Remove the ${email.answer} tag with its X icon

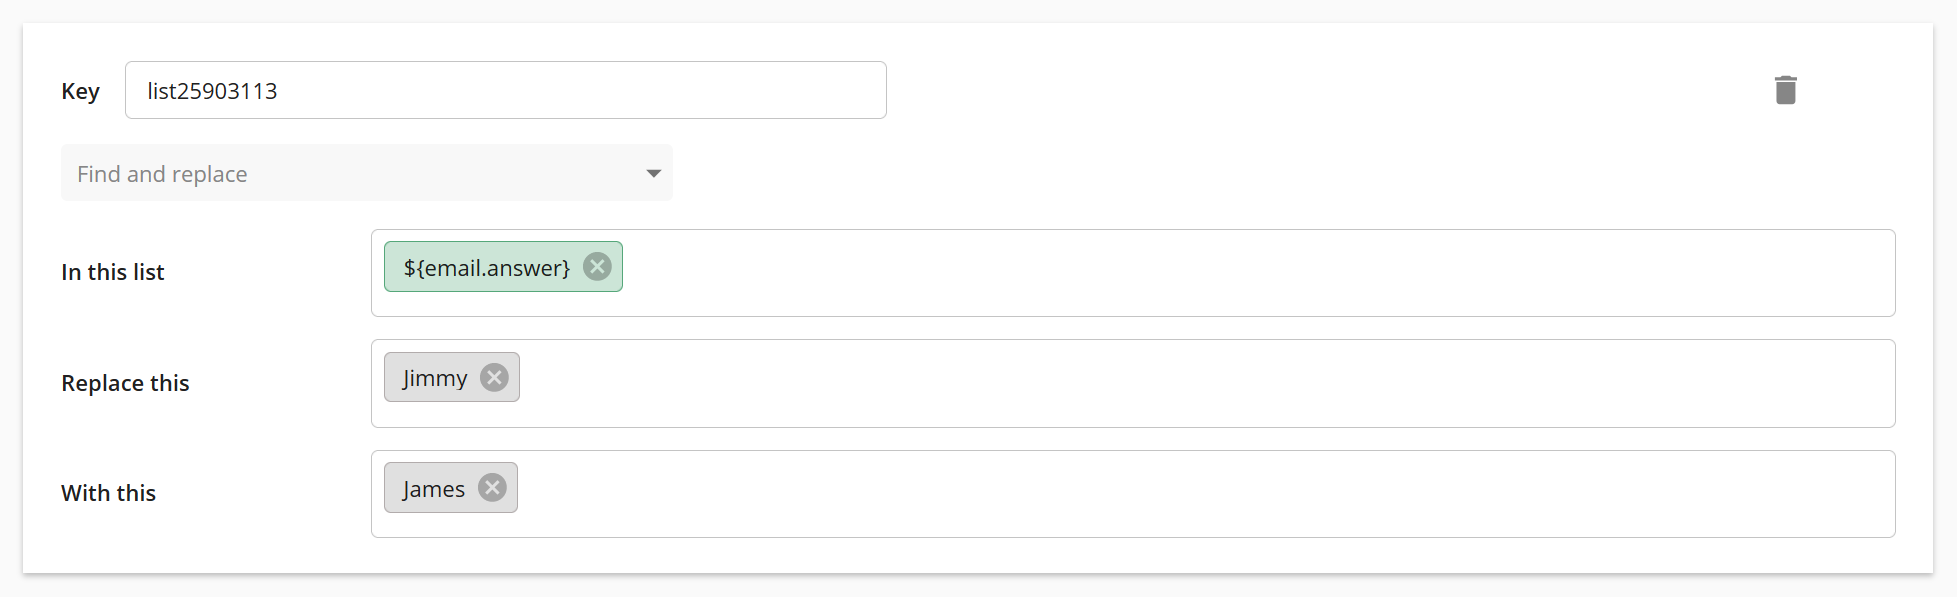click(597, 266)
